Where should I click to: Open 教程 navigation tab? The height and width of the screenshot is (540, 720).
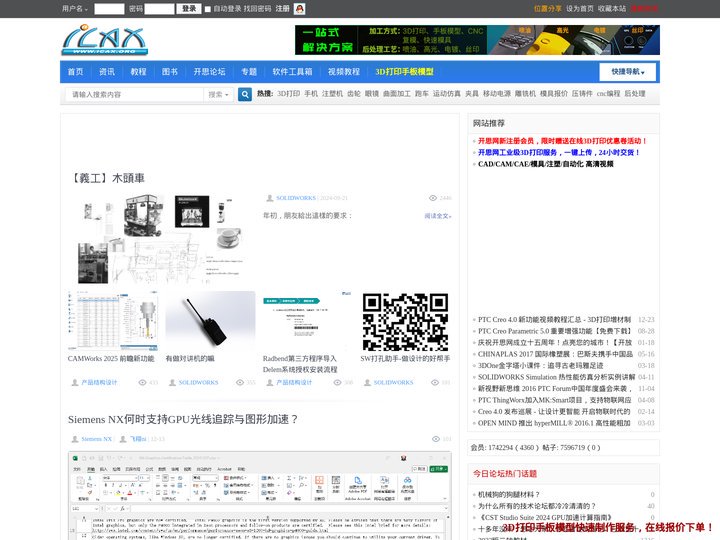coord(138,72)
